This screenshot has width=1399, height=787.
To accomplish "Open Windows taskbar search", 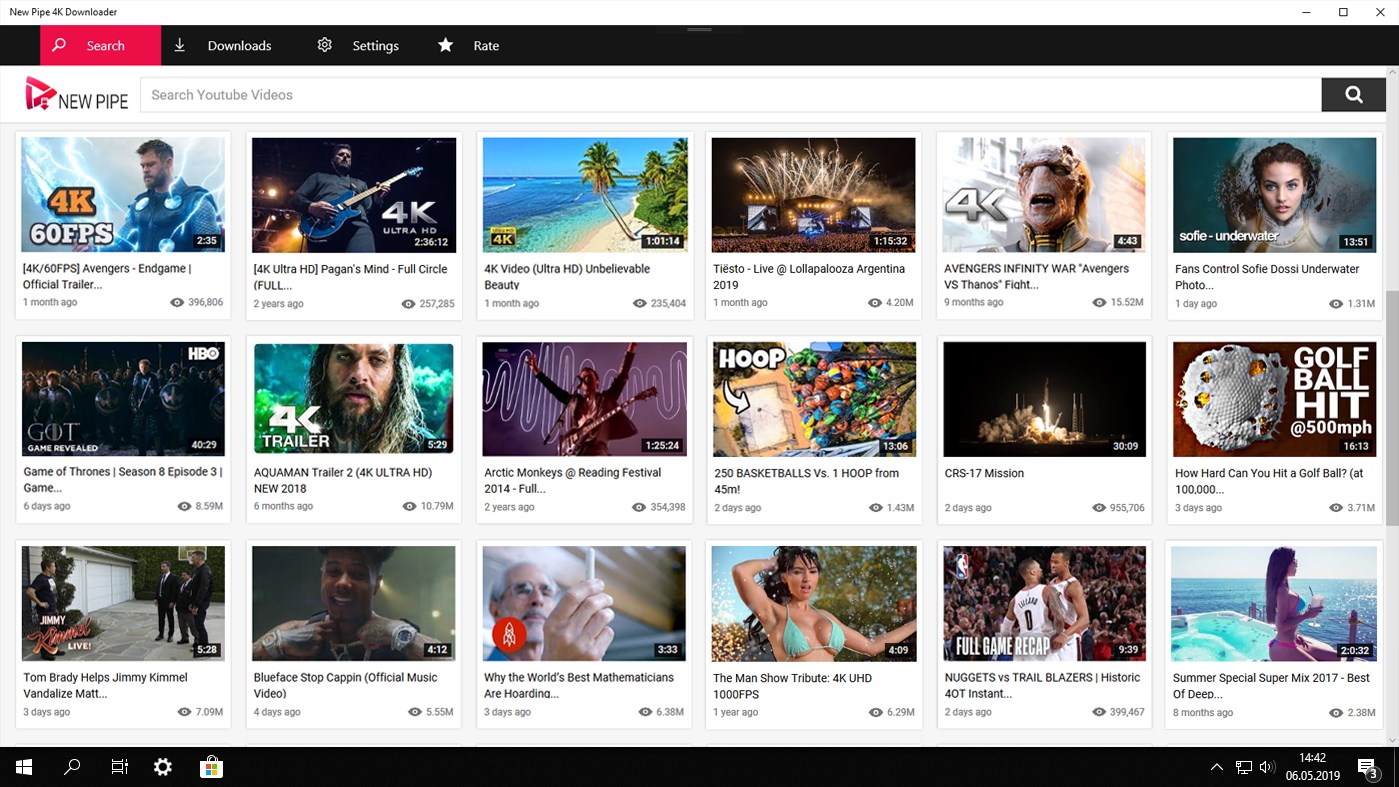I will click(72, 767).
